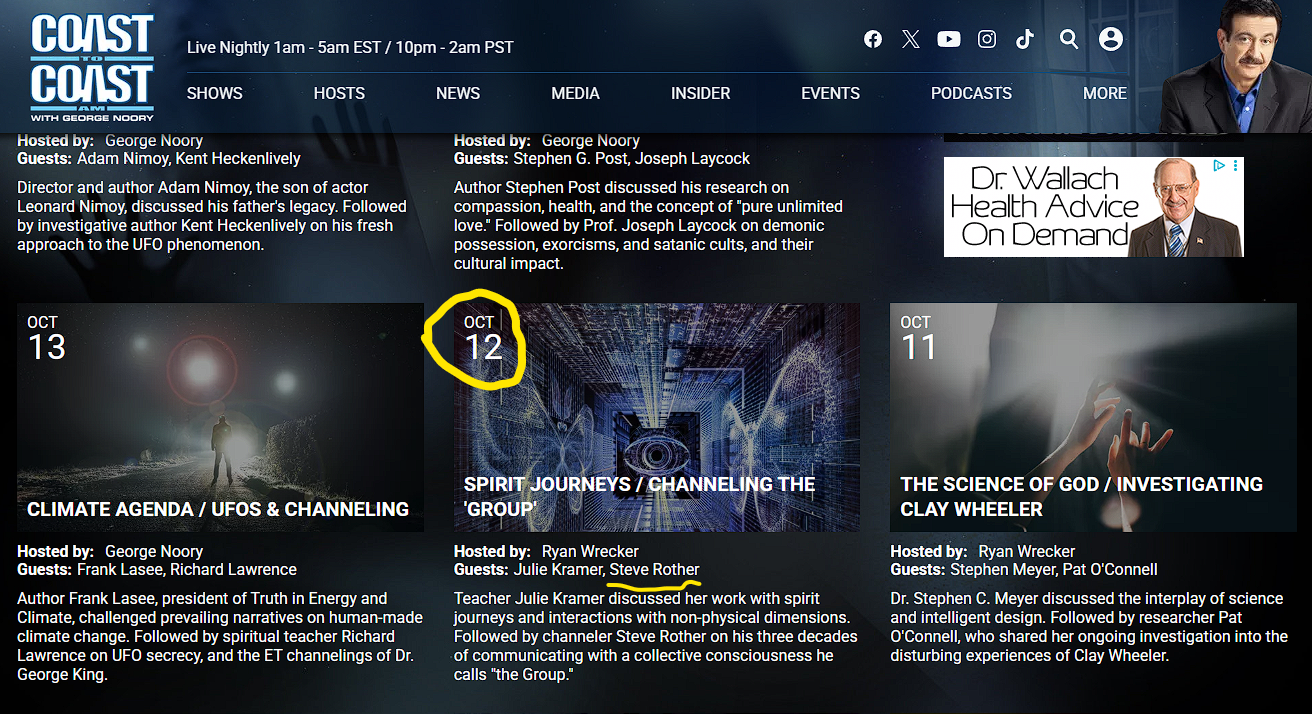Click the Stephen Post show description text
This screenshot has width=1312, height=714.
pyautogui.click(x=648, y=225)
